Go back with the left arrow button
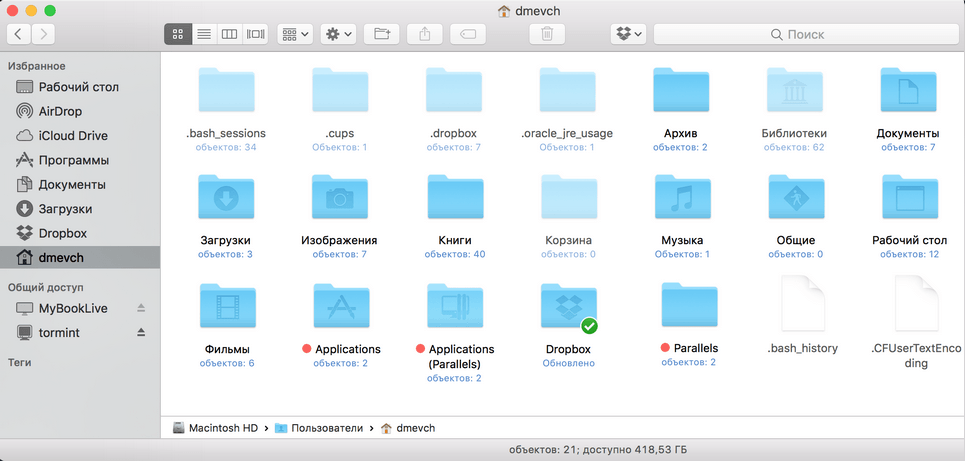965x461 pixels. click(x=20, y=34)
